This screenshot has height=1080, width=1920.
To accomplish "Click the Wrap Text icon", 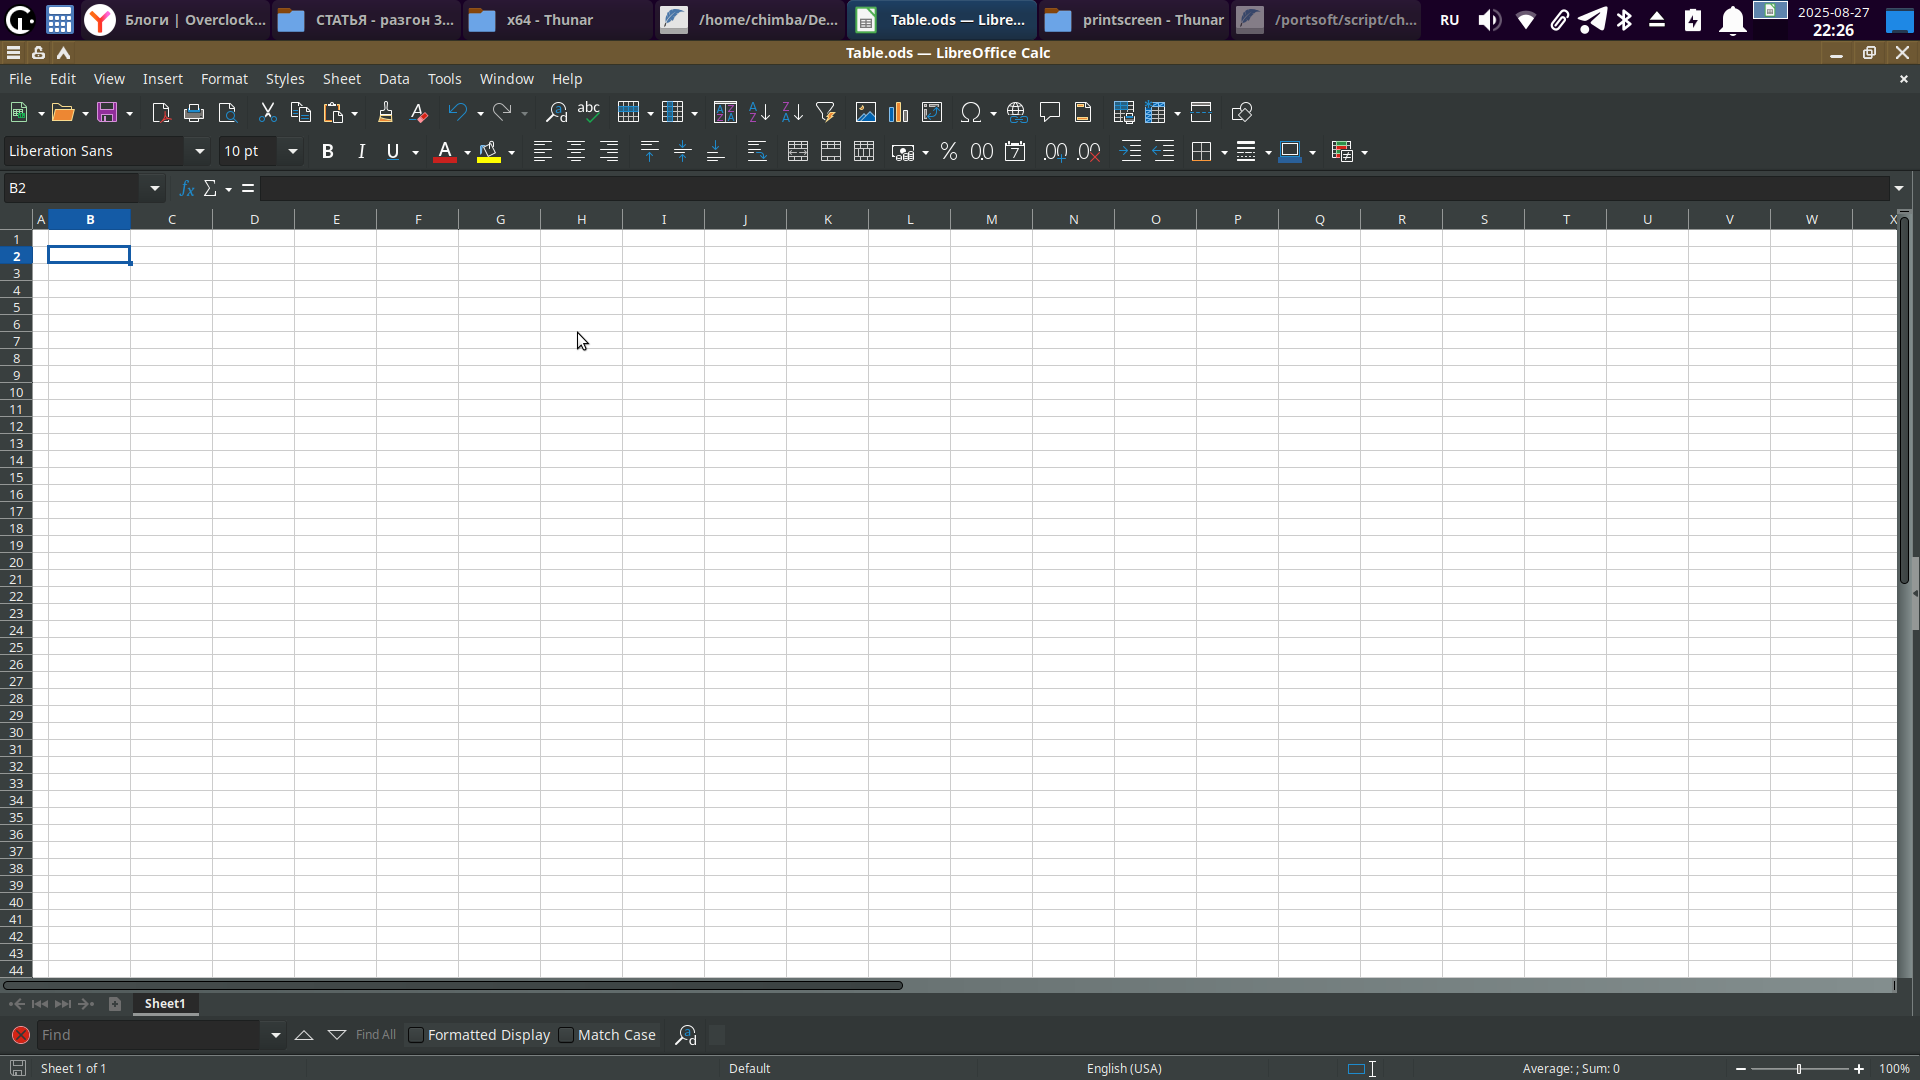I will click(x=757, y=152).
